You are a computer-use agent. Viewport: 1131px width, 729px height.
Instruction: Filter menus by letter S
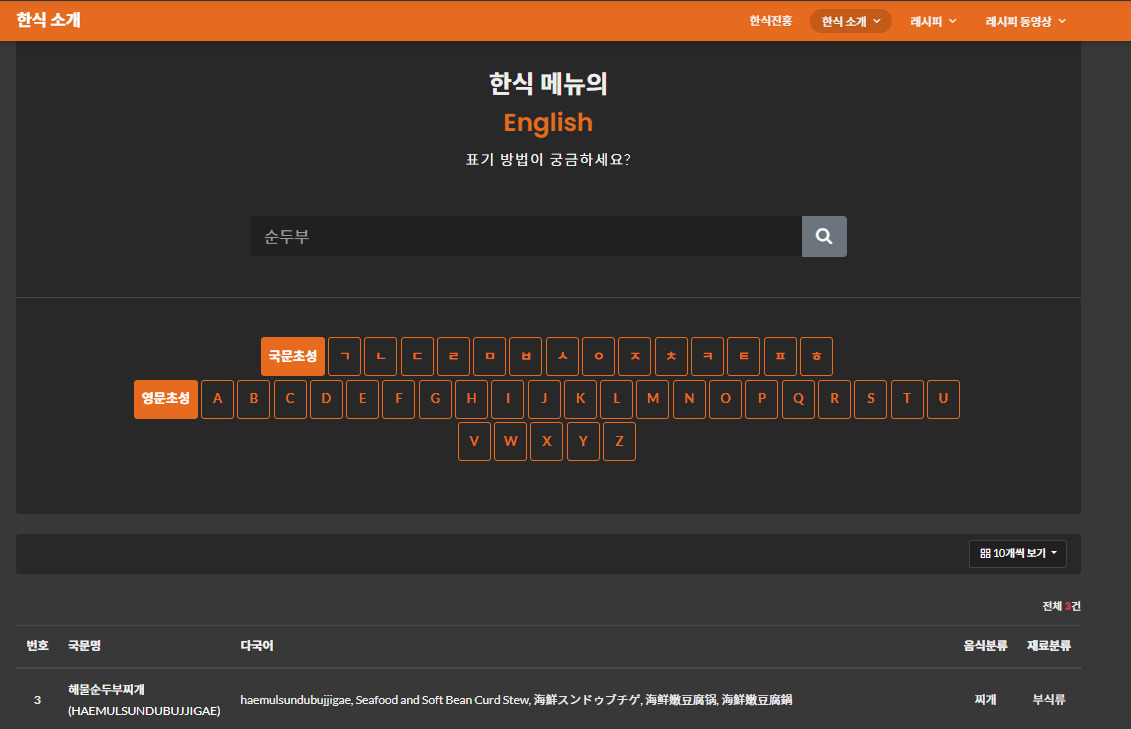[x=871, y=399]
